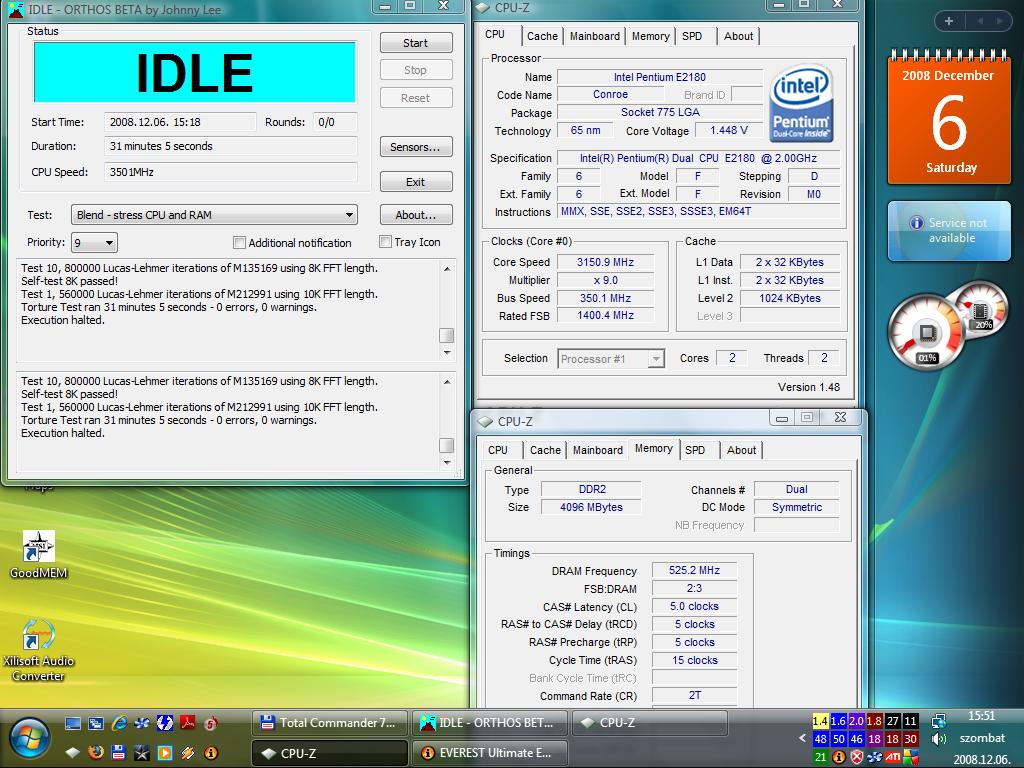The image size is (1024, 768).
Task: Open the Memory tab in top CPU-Z window
Action: 650,37
